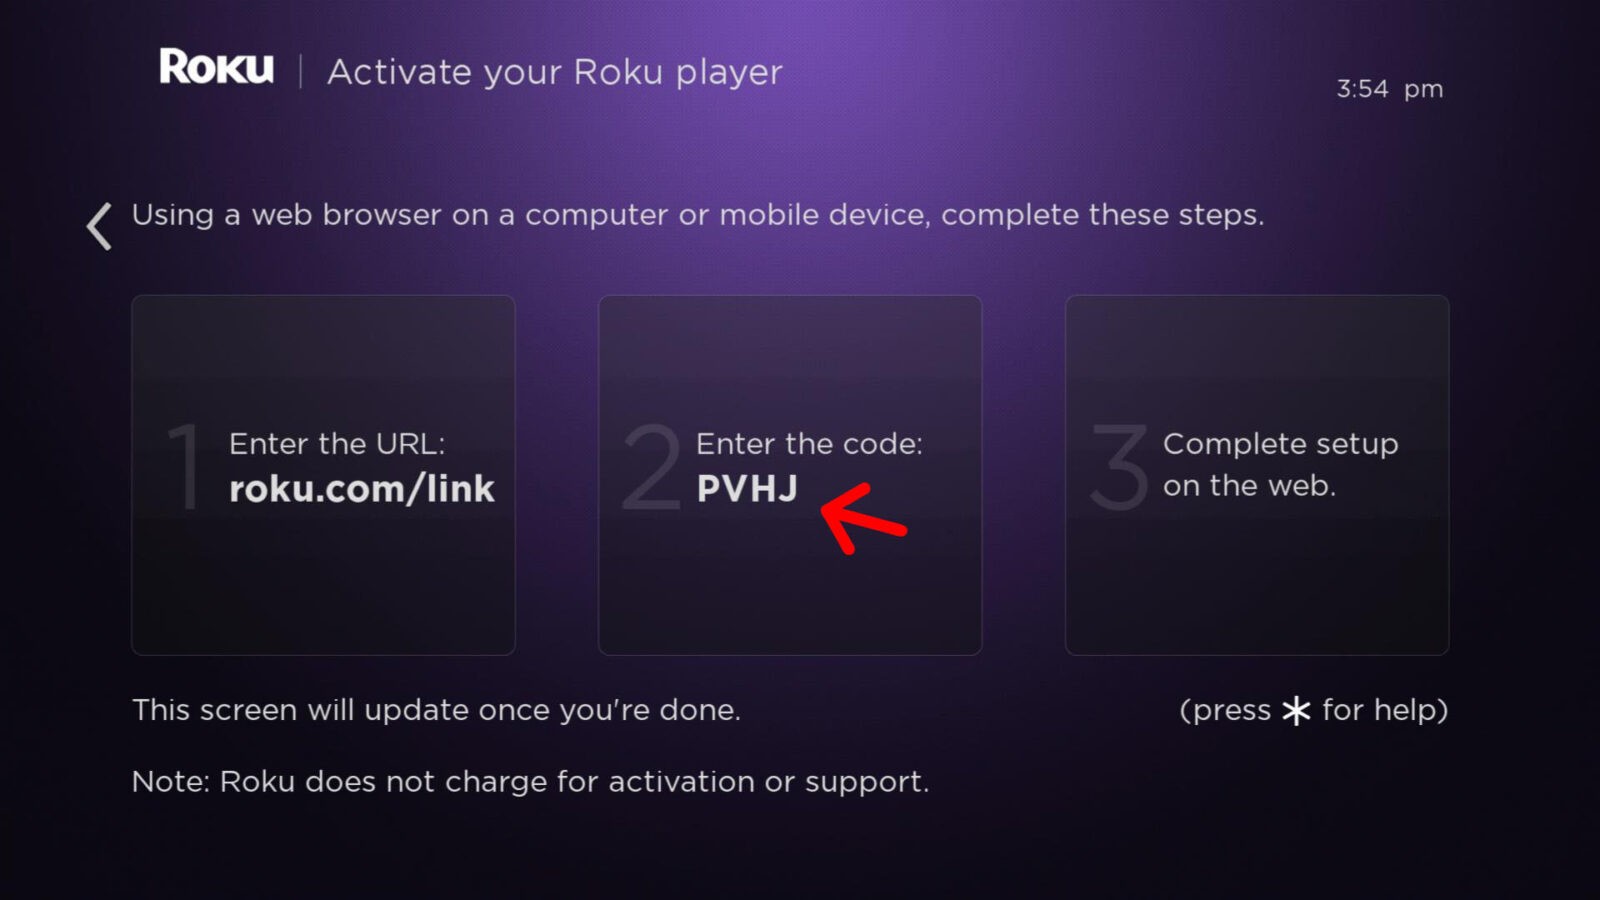
Task: Click the title bar divider line beside Roku
Action: coord(300,71)
